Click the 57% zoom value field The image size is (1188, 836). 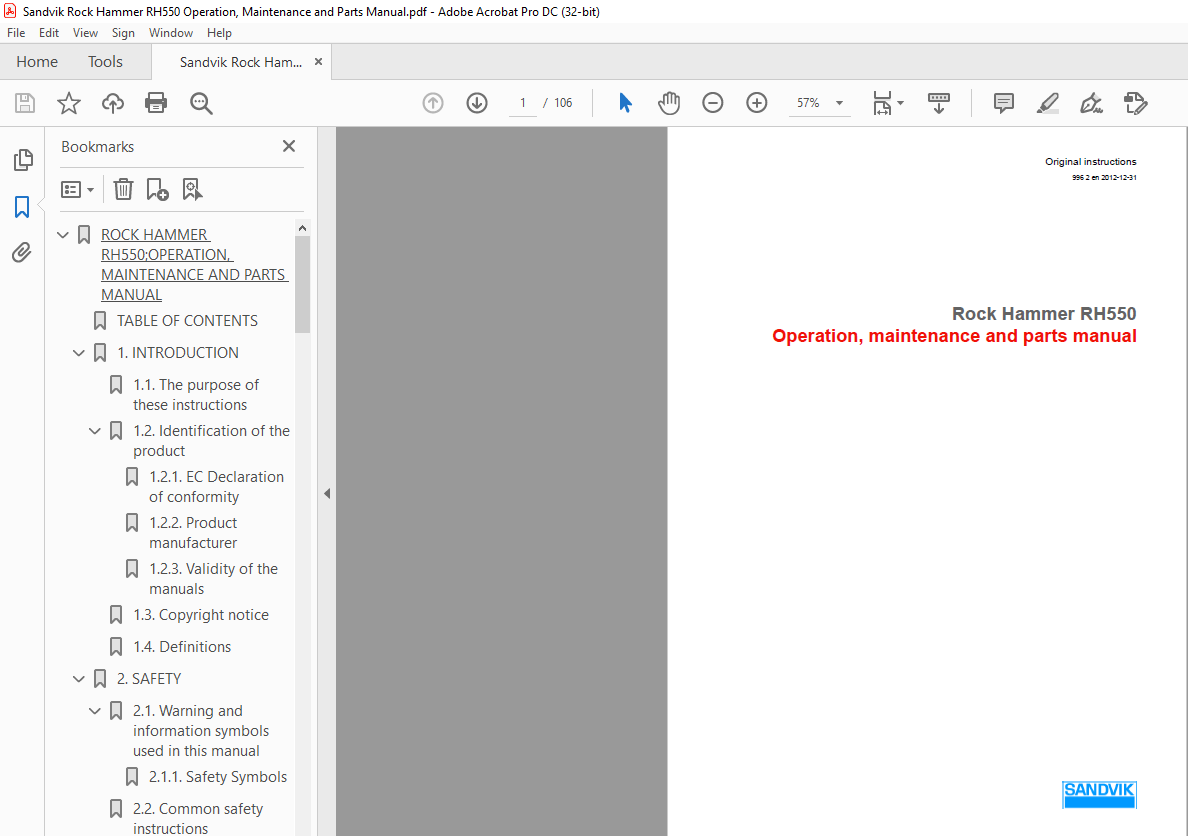808,103
